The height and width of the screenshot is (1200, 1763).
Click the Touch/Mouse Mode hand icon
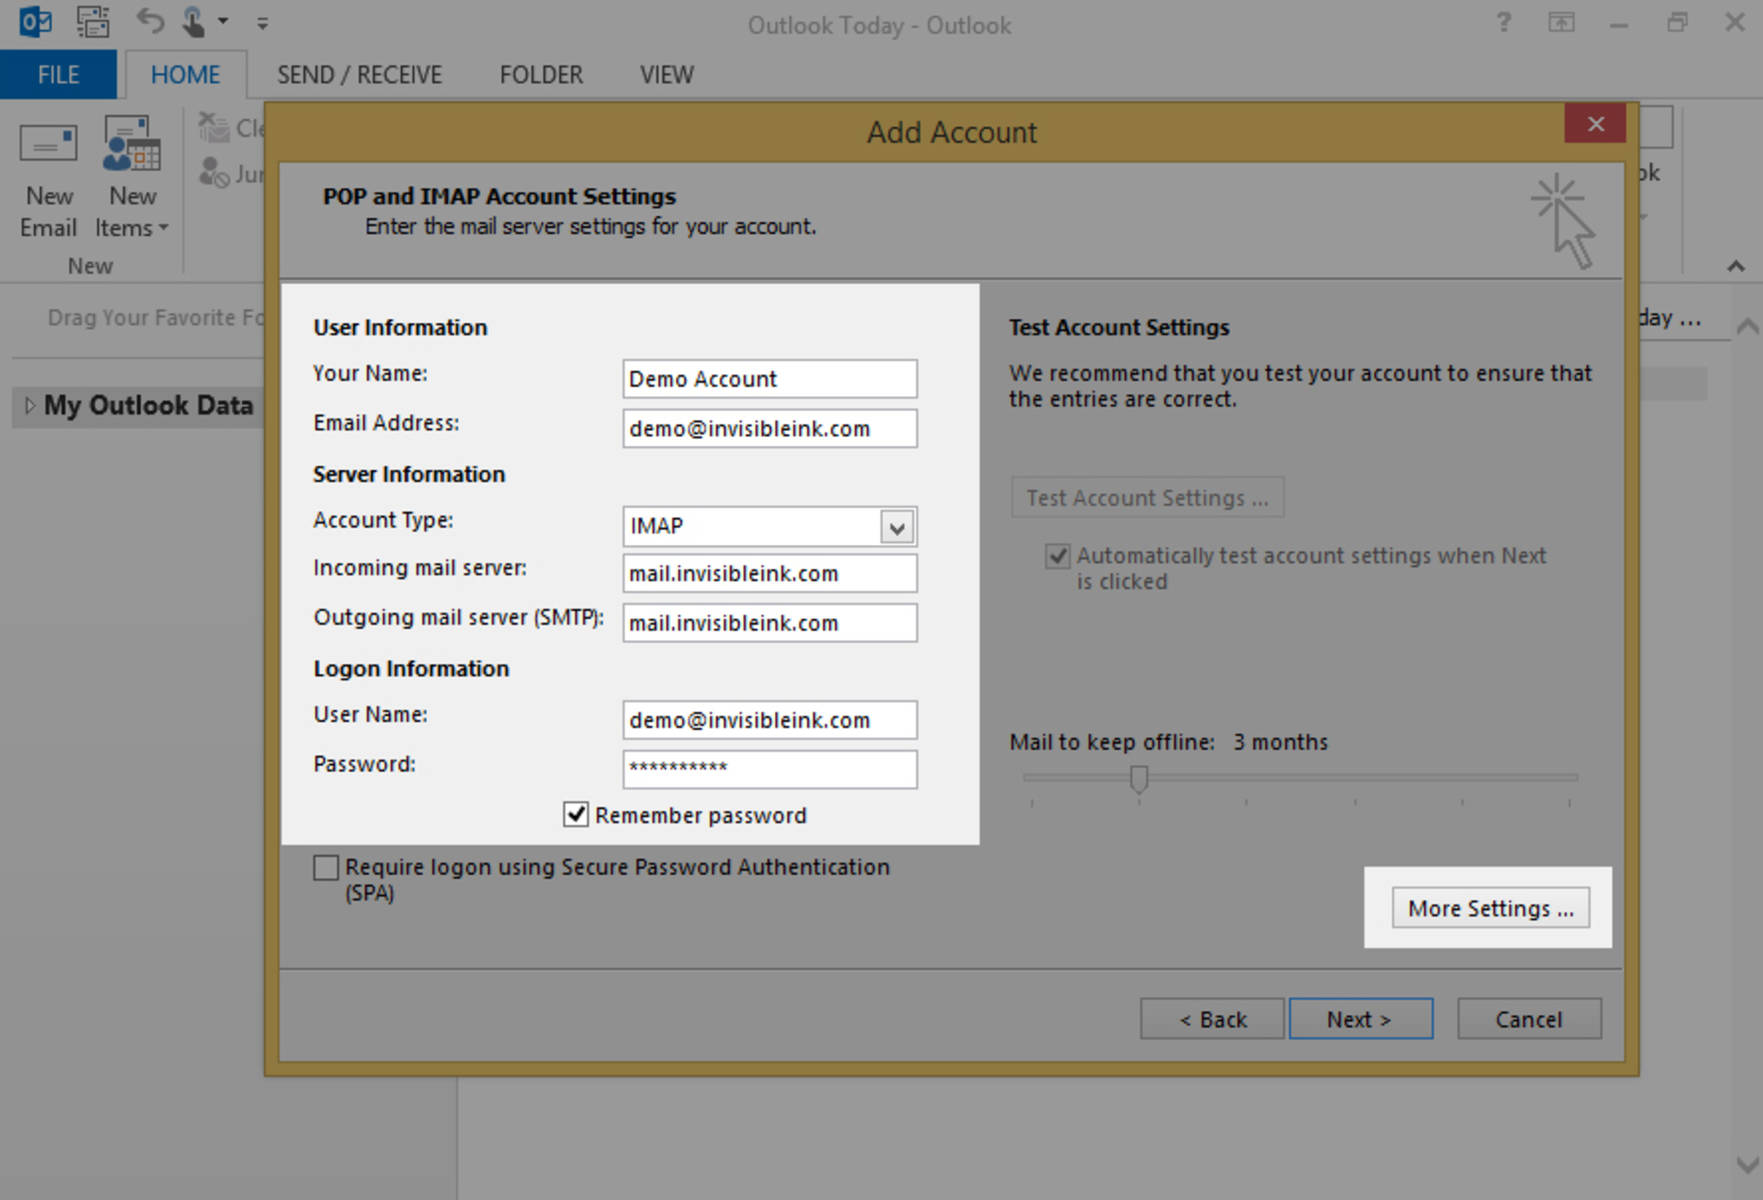click(x=194, y=21)
